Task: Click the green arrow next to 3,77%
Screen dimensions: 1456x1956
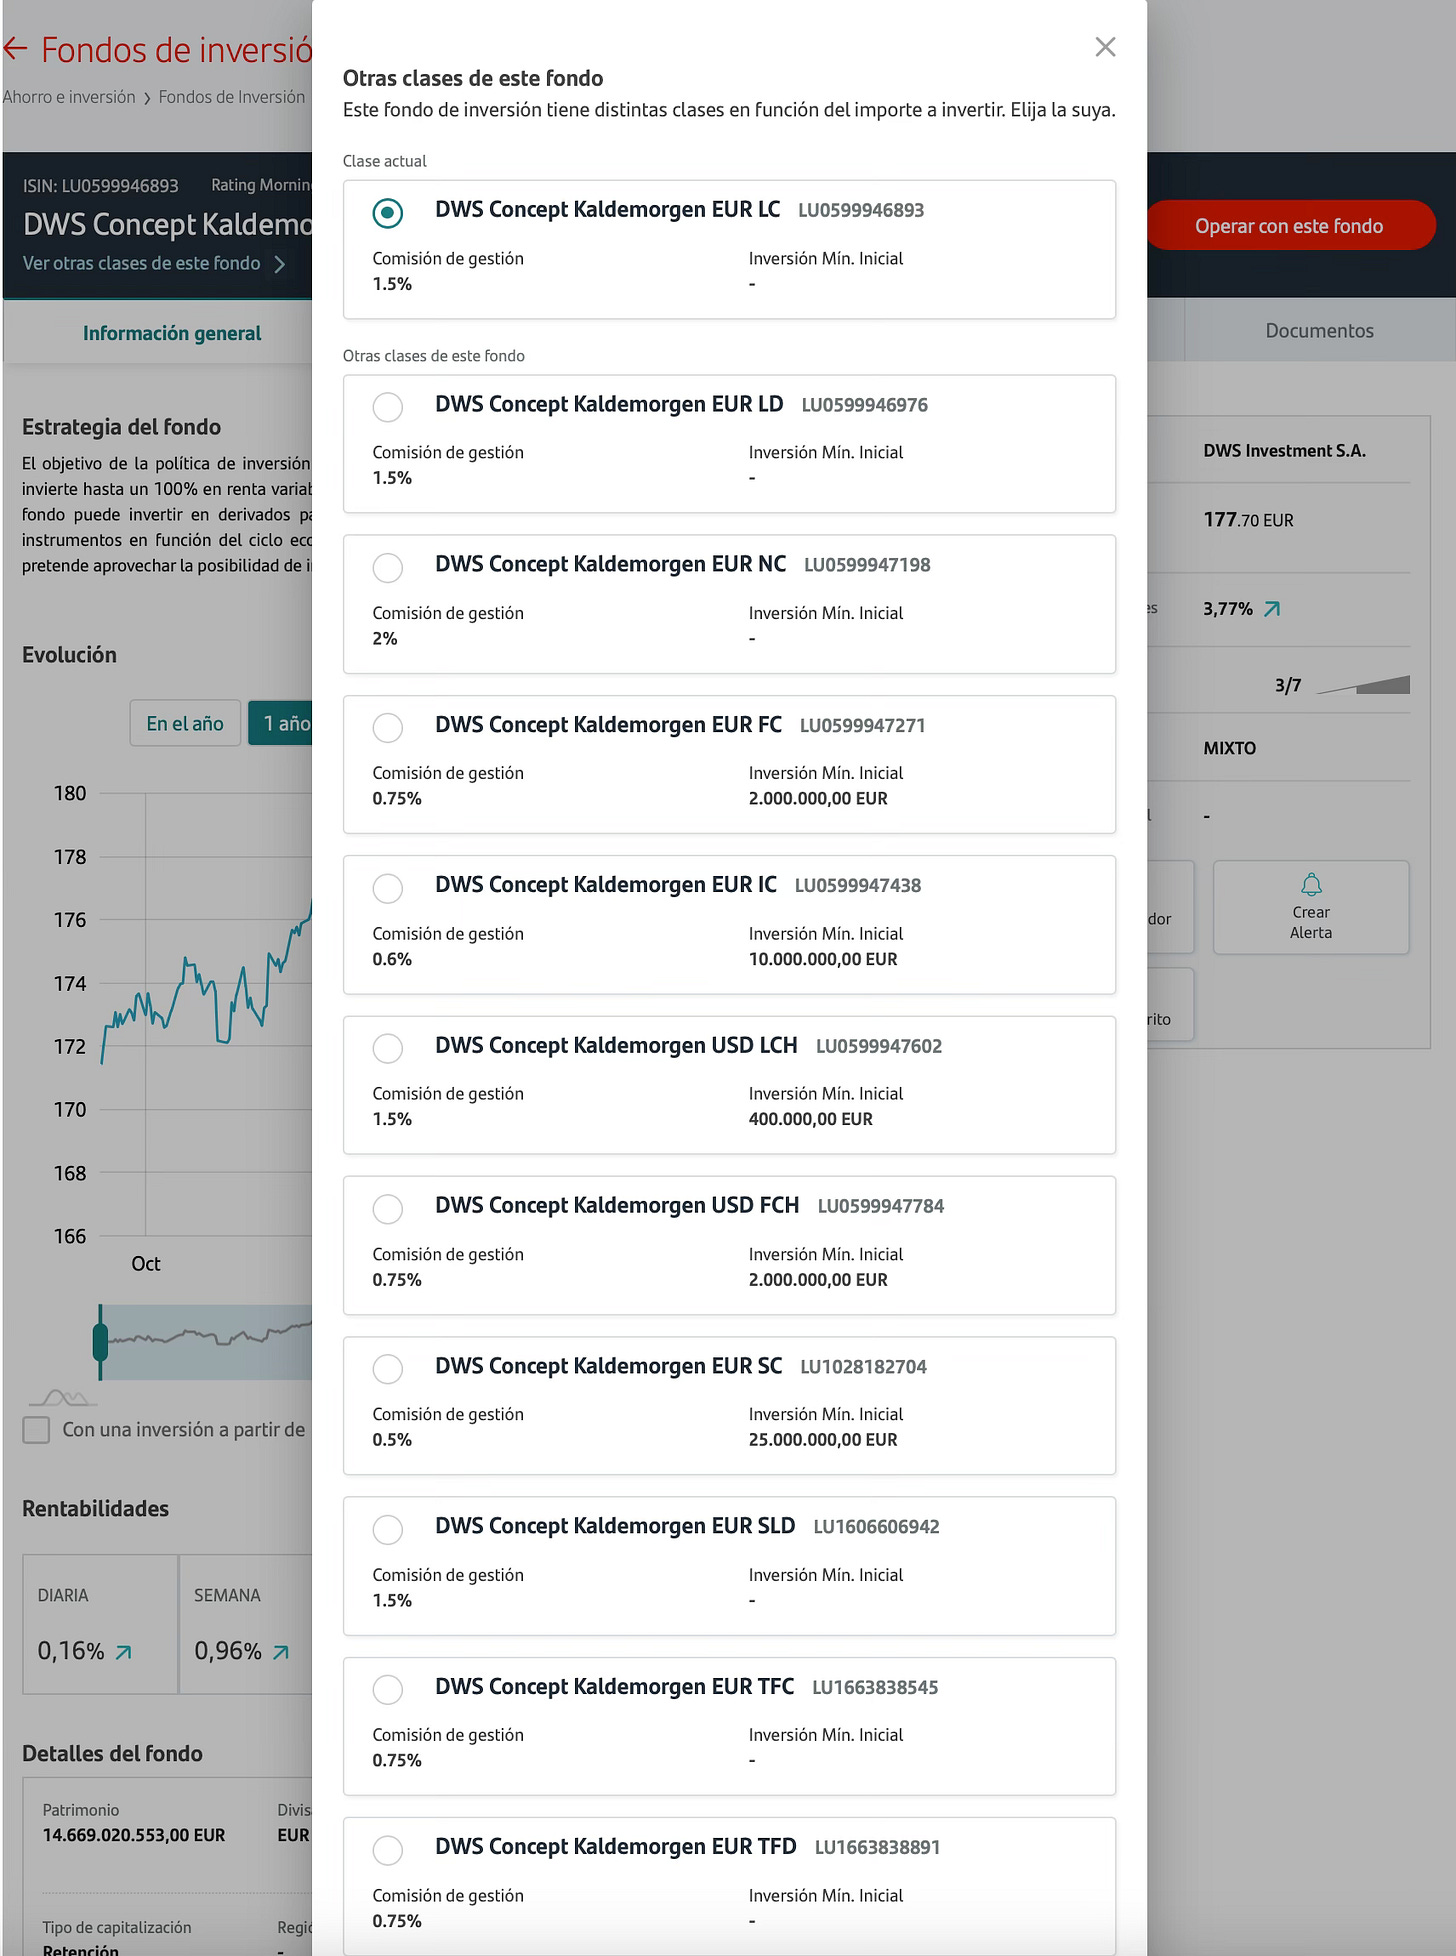Action: 1272,609
